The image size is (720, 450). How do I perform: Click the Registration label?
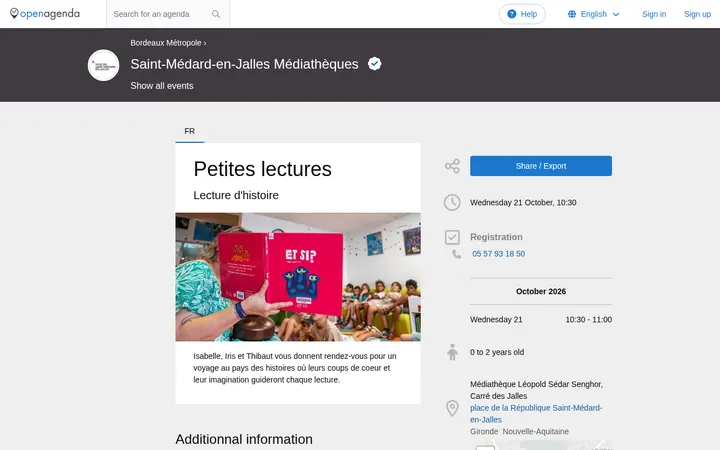pos(496,237)
